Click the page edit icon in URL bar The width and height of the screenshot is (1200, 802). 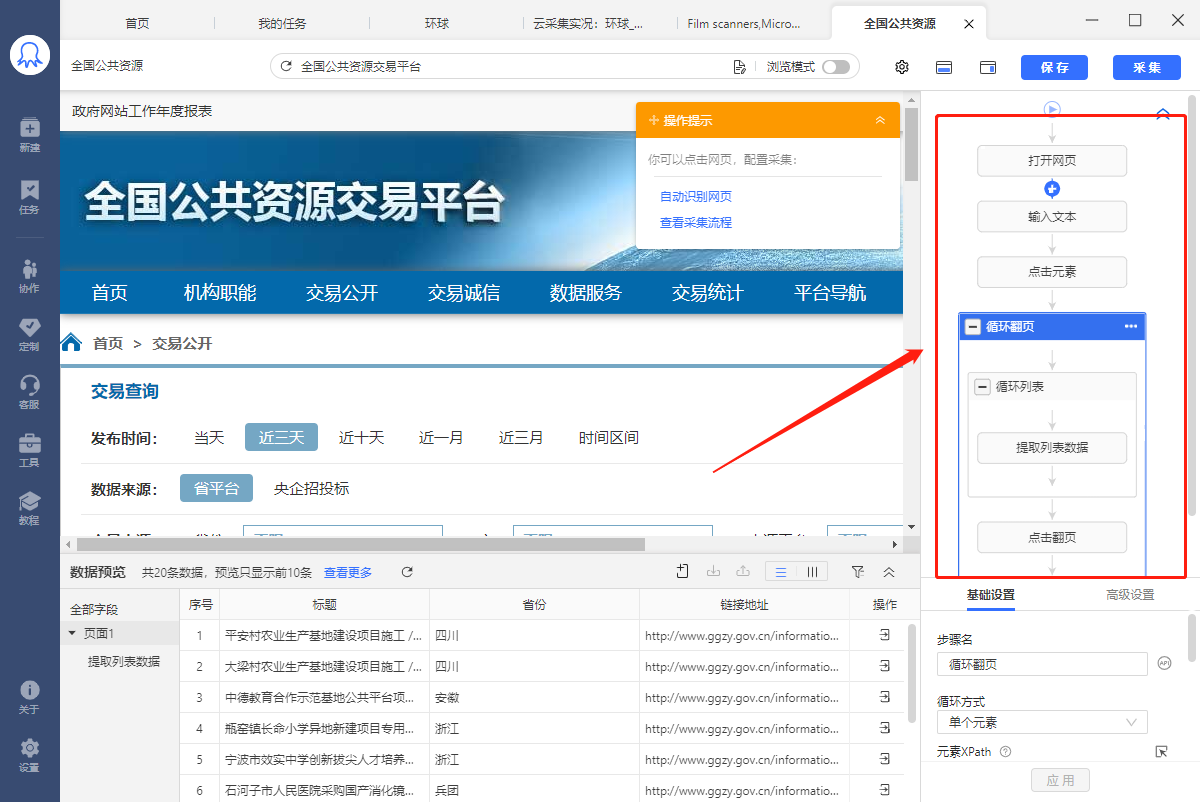tap(739, 67)
